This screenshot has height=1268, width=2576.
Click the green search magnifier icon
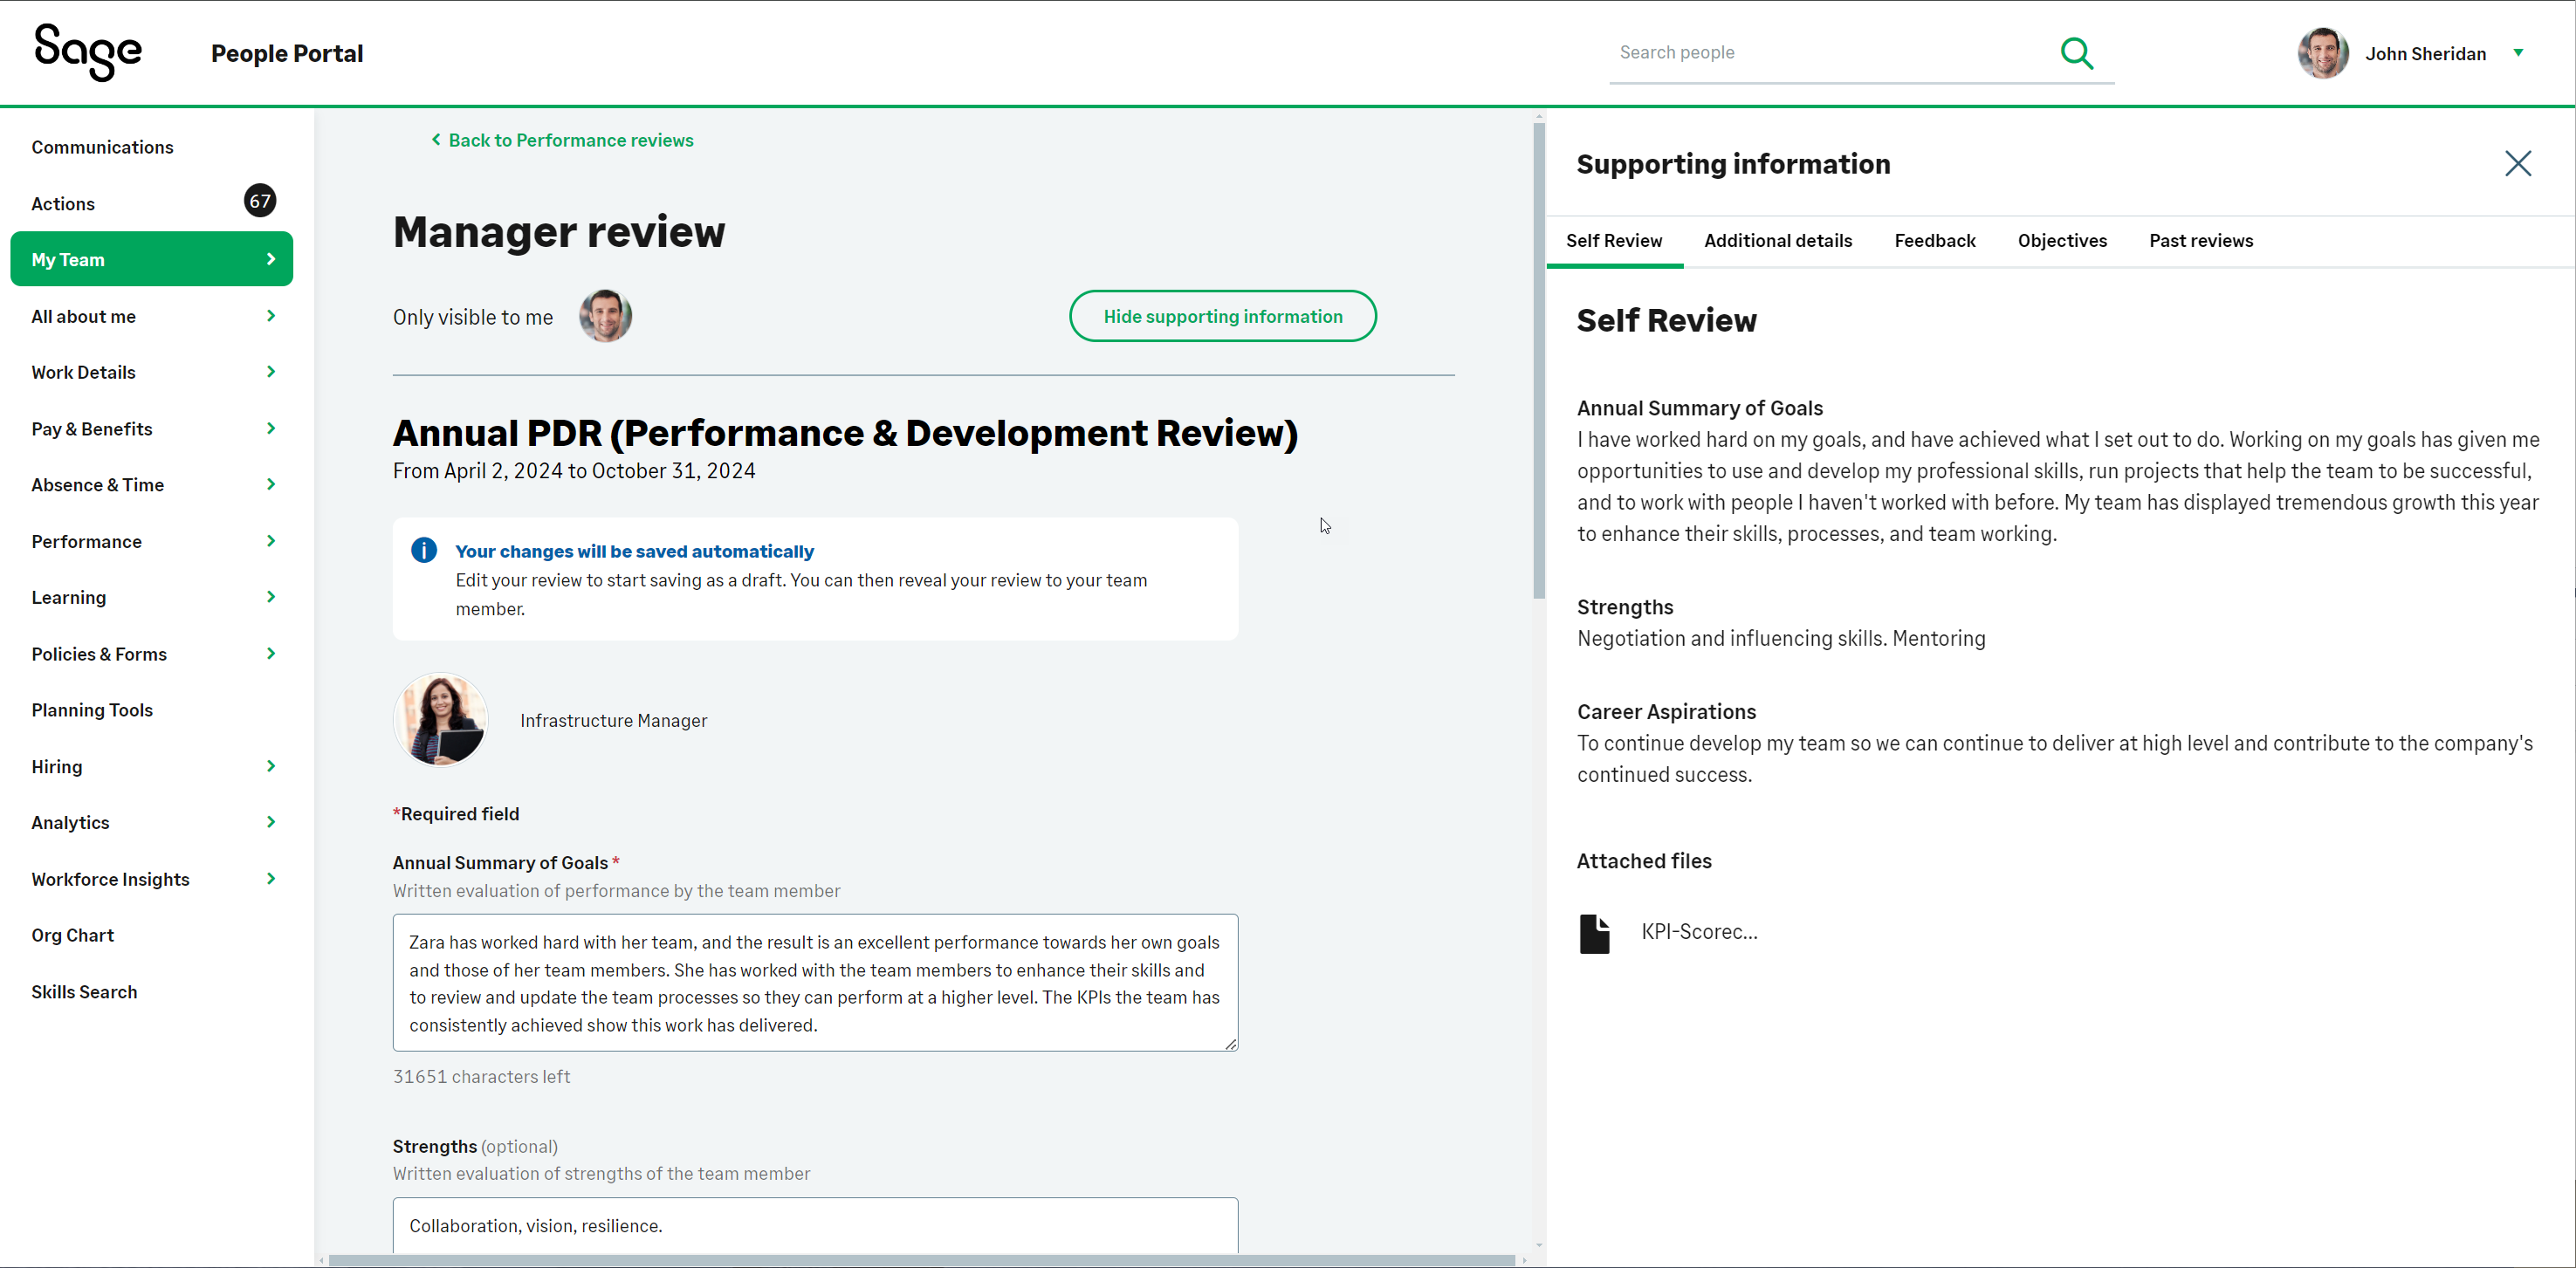click(2076, 53)
